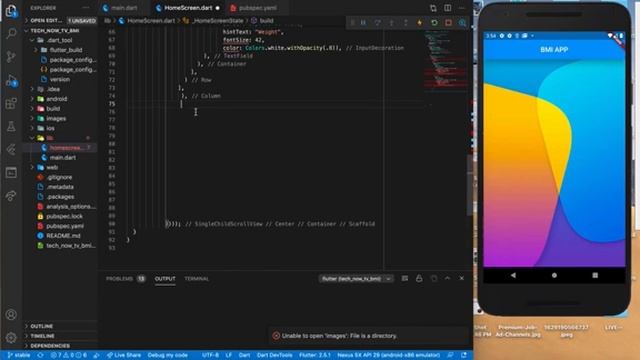Open pubspec.lock in the file tree
Image resolution: width=640 pixels, height=360 pixels.
[x=60, y=216]
